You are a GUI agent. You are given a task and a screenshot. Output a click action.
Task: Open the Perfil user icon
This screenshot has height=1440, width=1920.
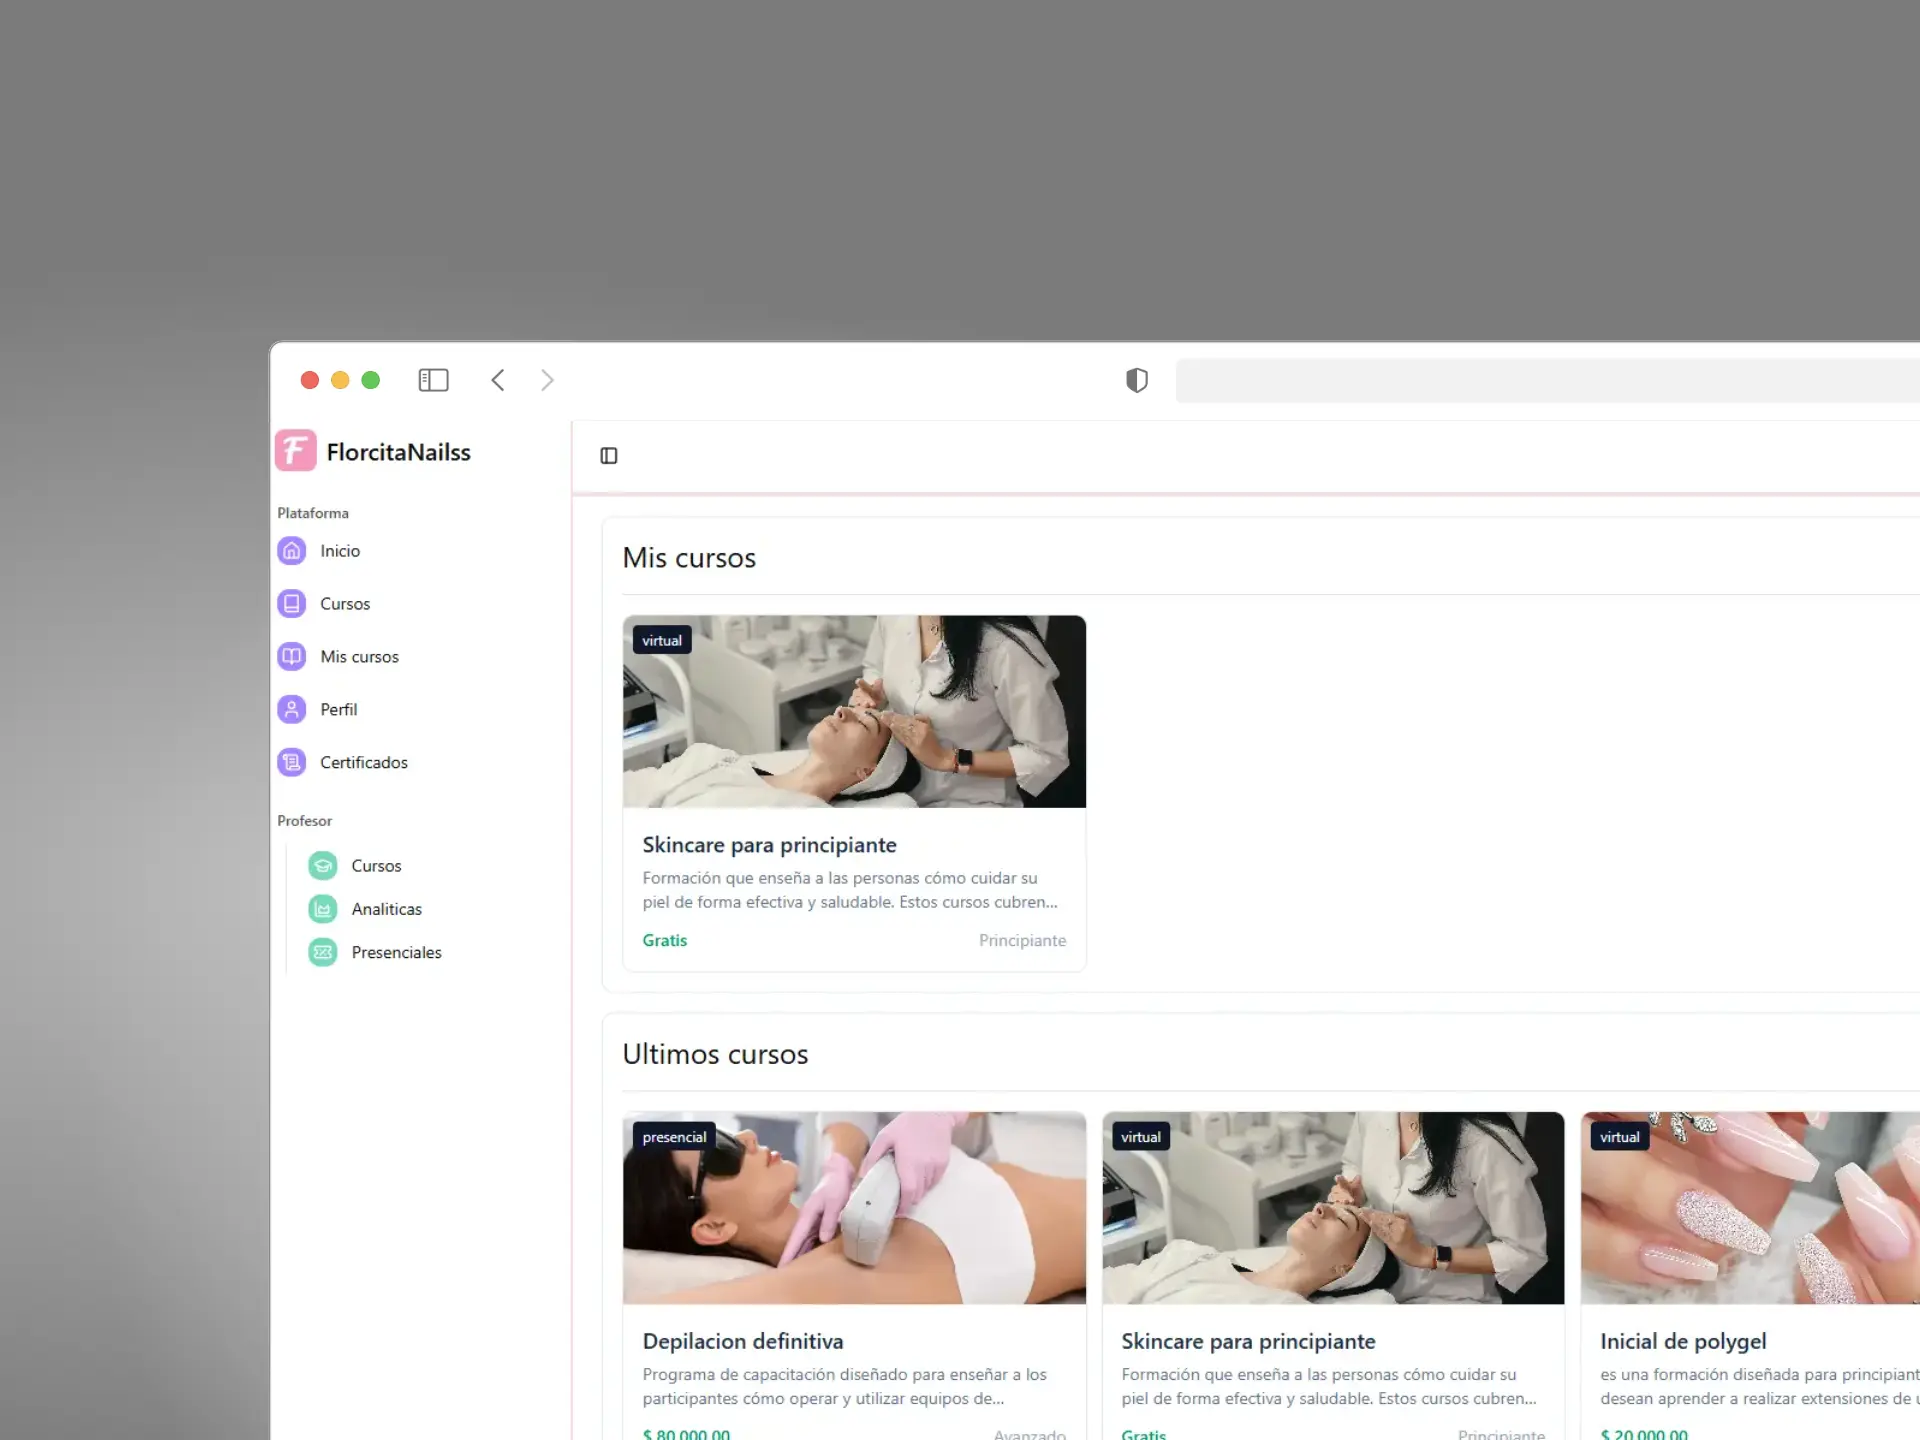[x=292, y=710]
